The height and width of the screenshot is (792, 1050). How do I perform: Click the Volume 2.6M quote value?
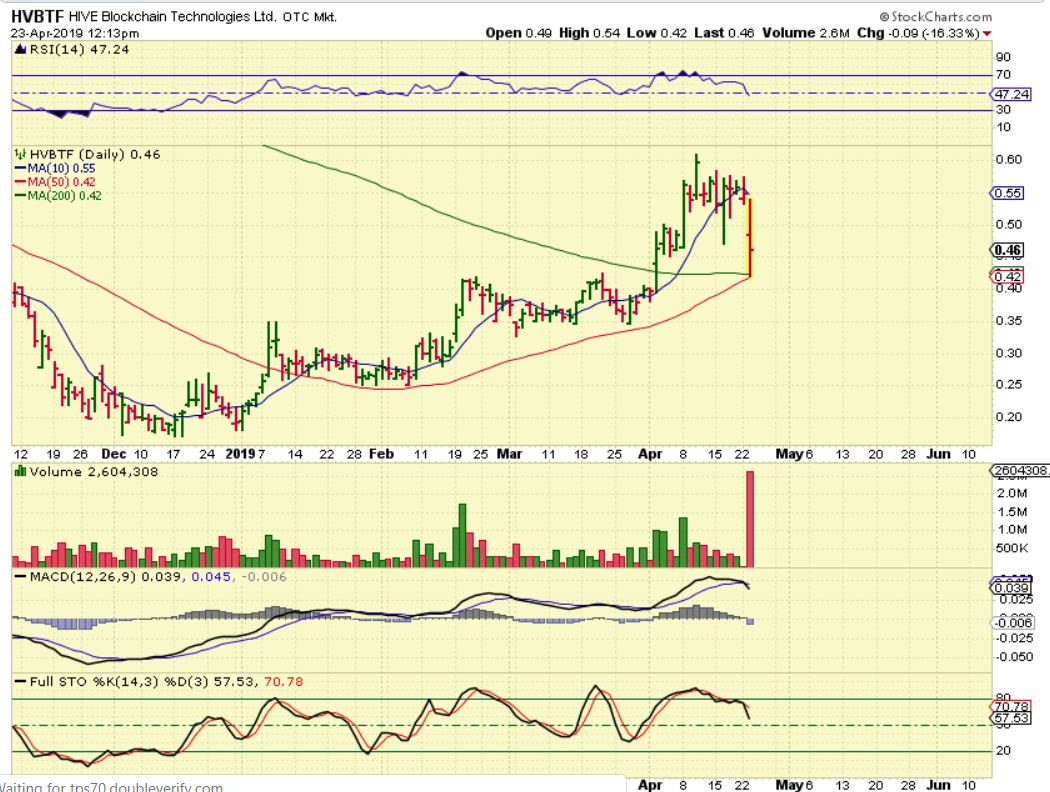[806, 33]
